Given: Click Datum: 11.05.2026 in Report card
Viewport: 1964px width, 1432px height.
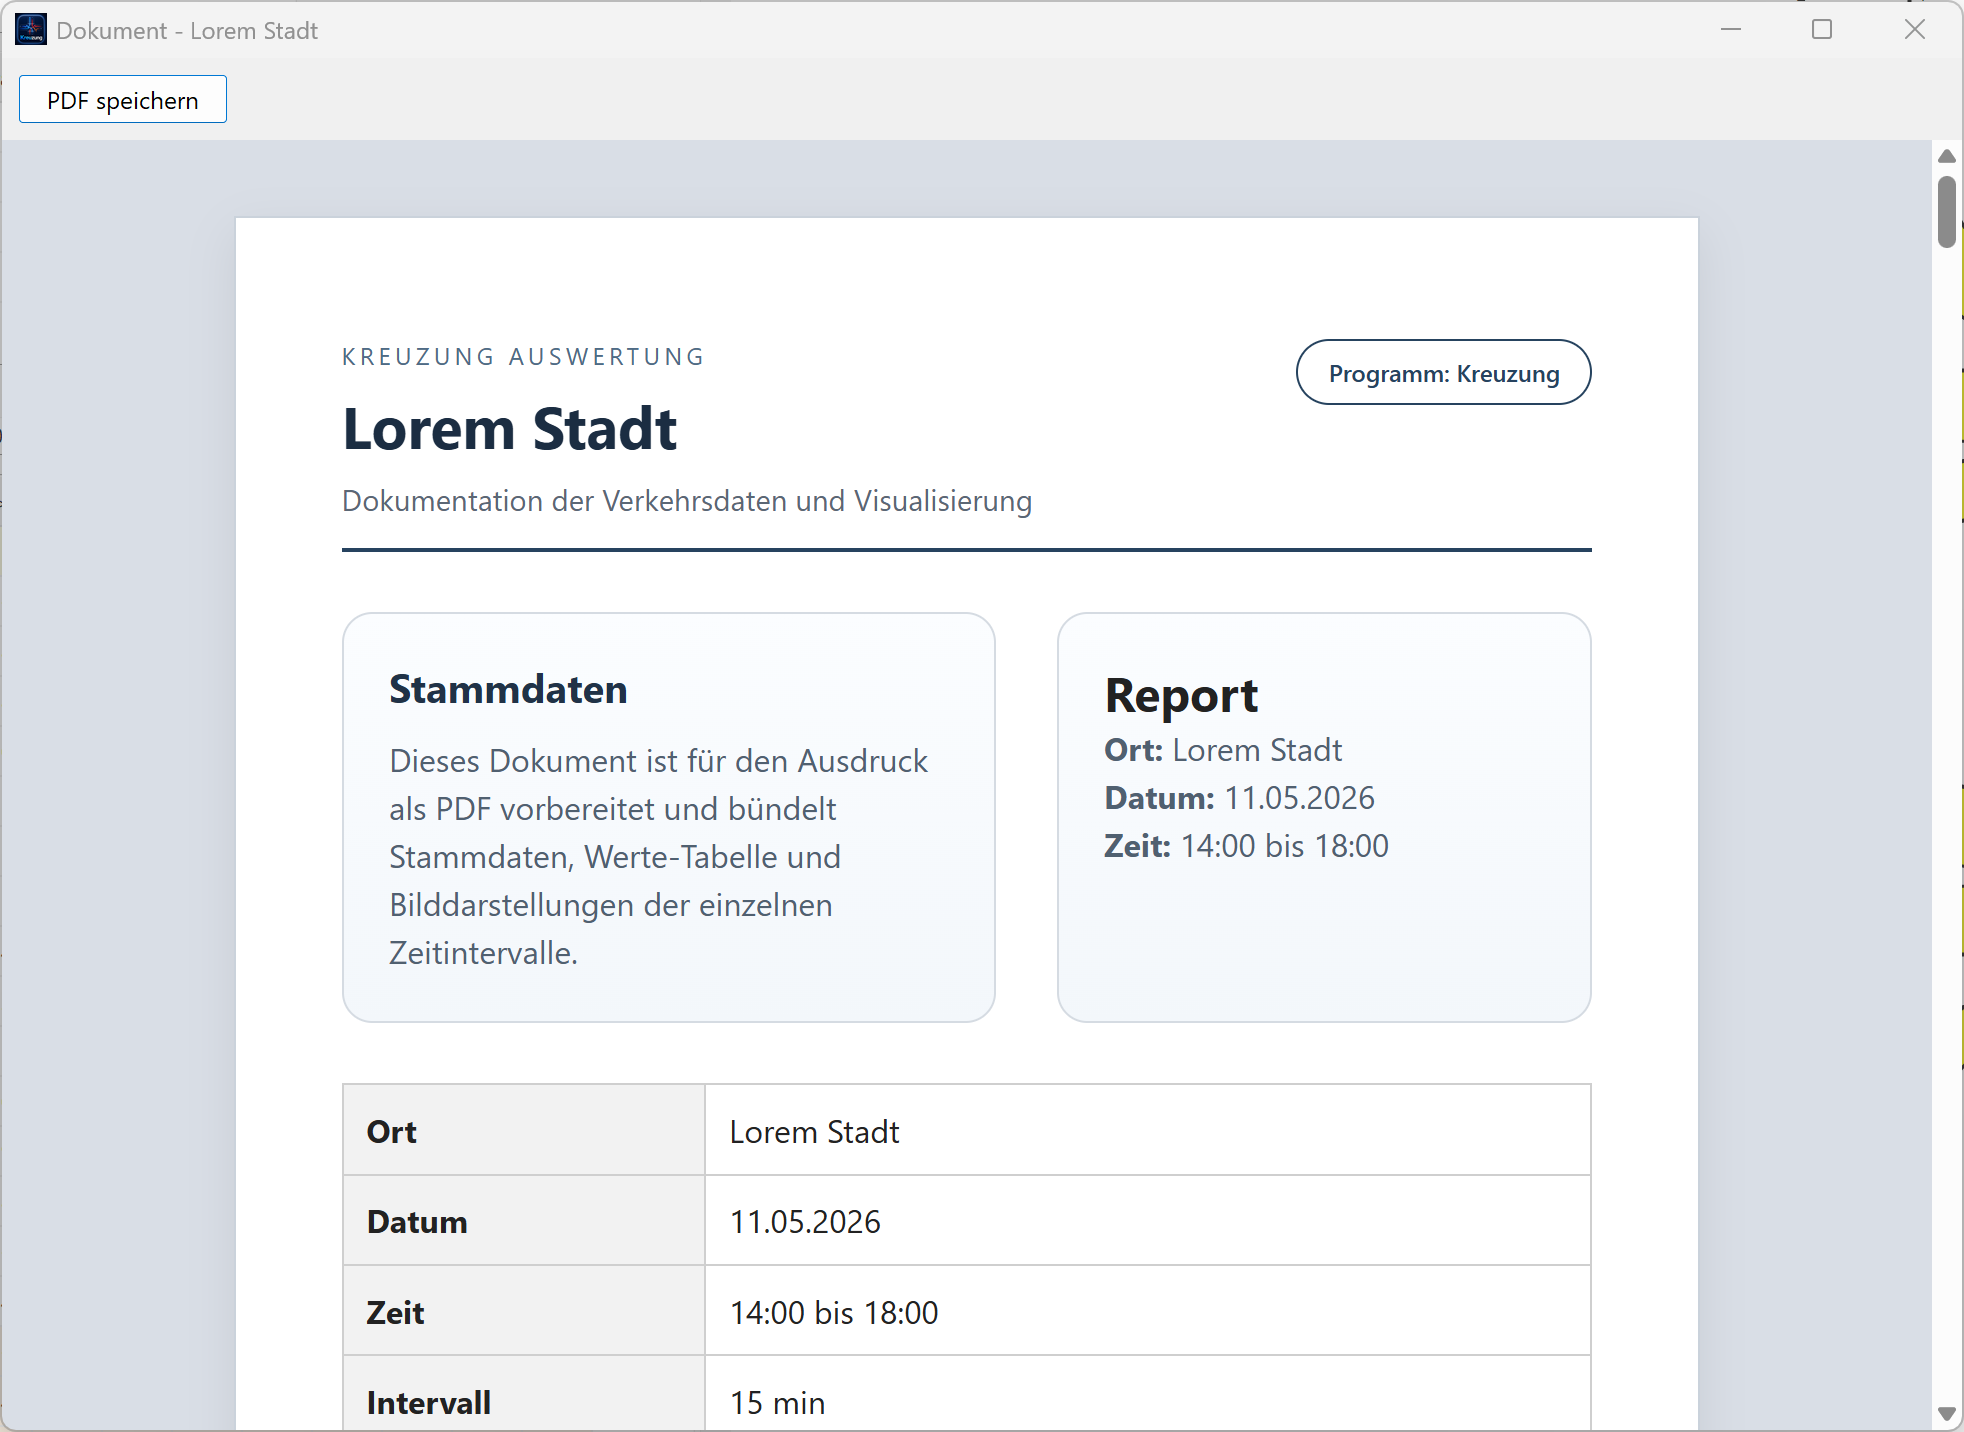Looking at the screenshot, I should [x=1240, y=798].
